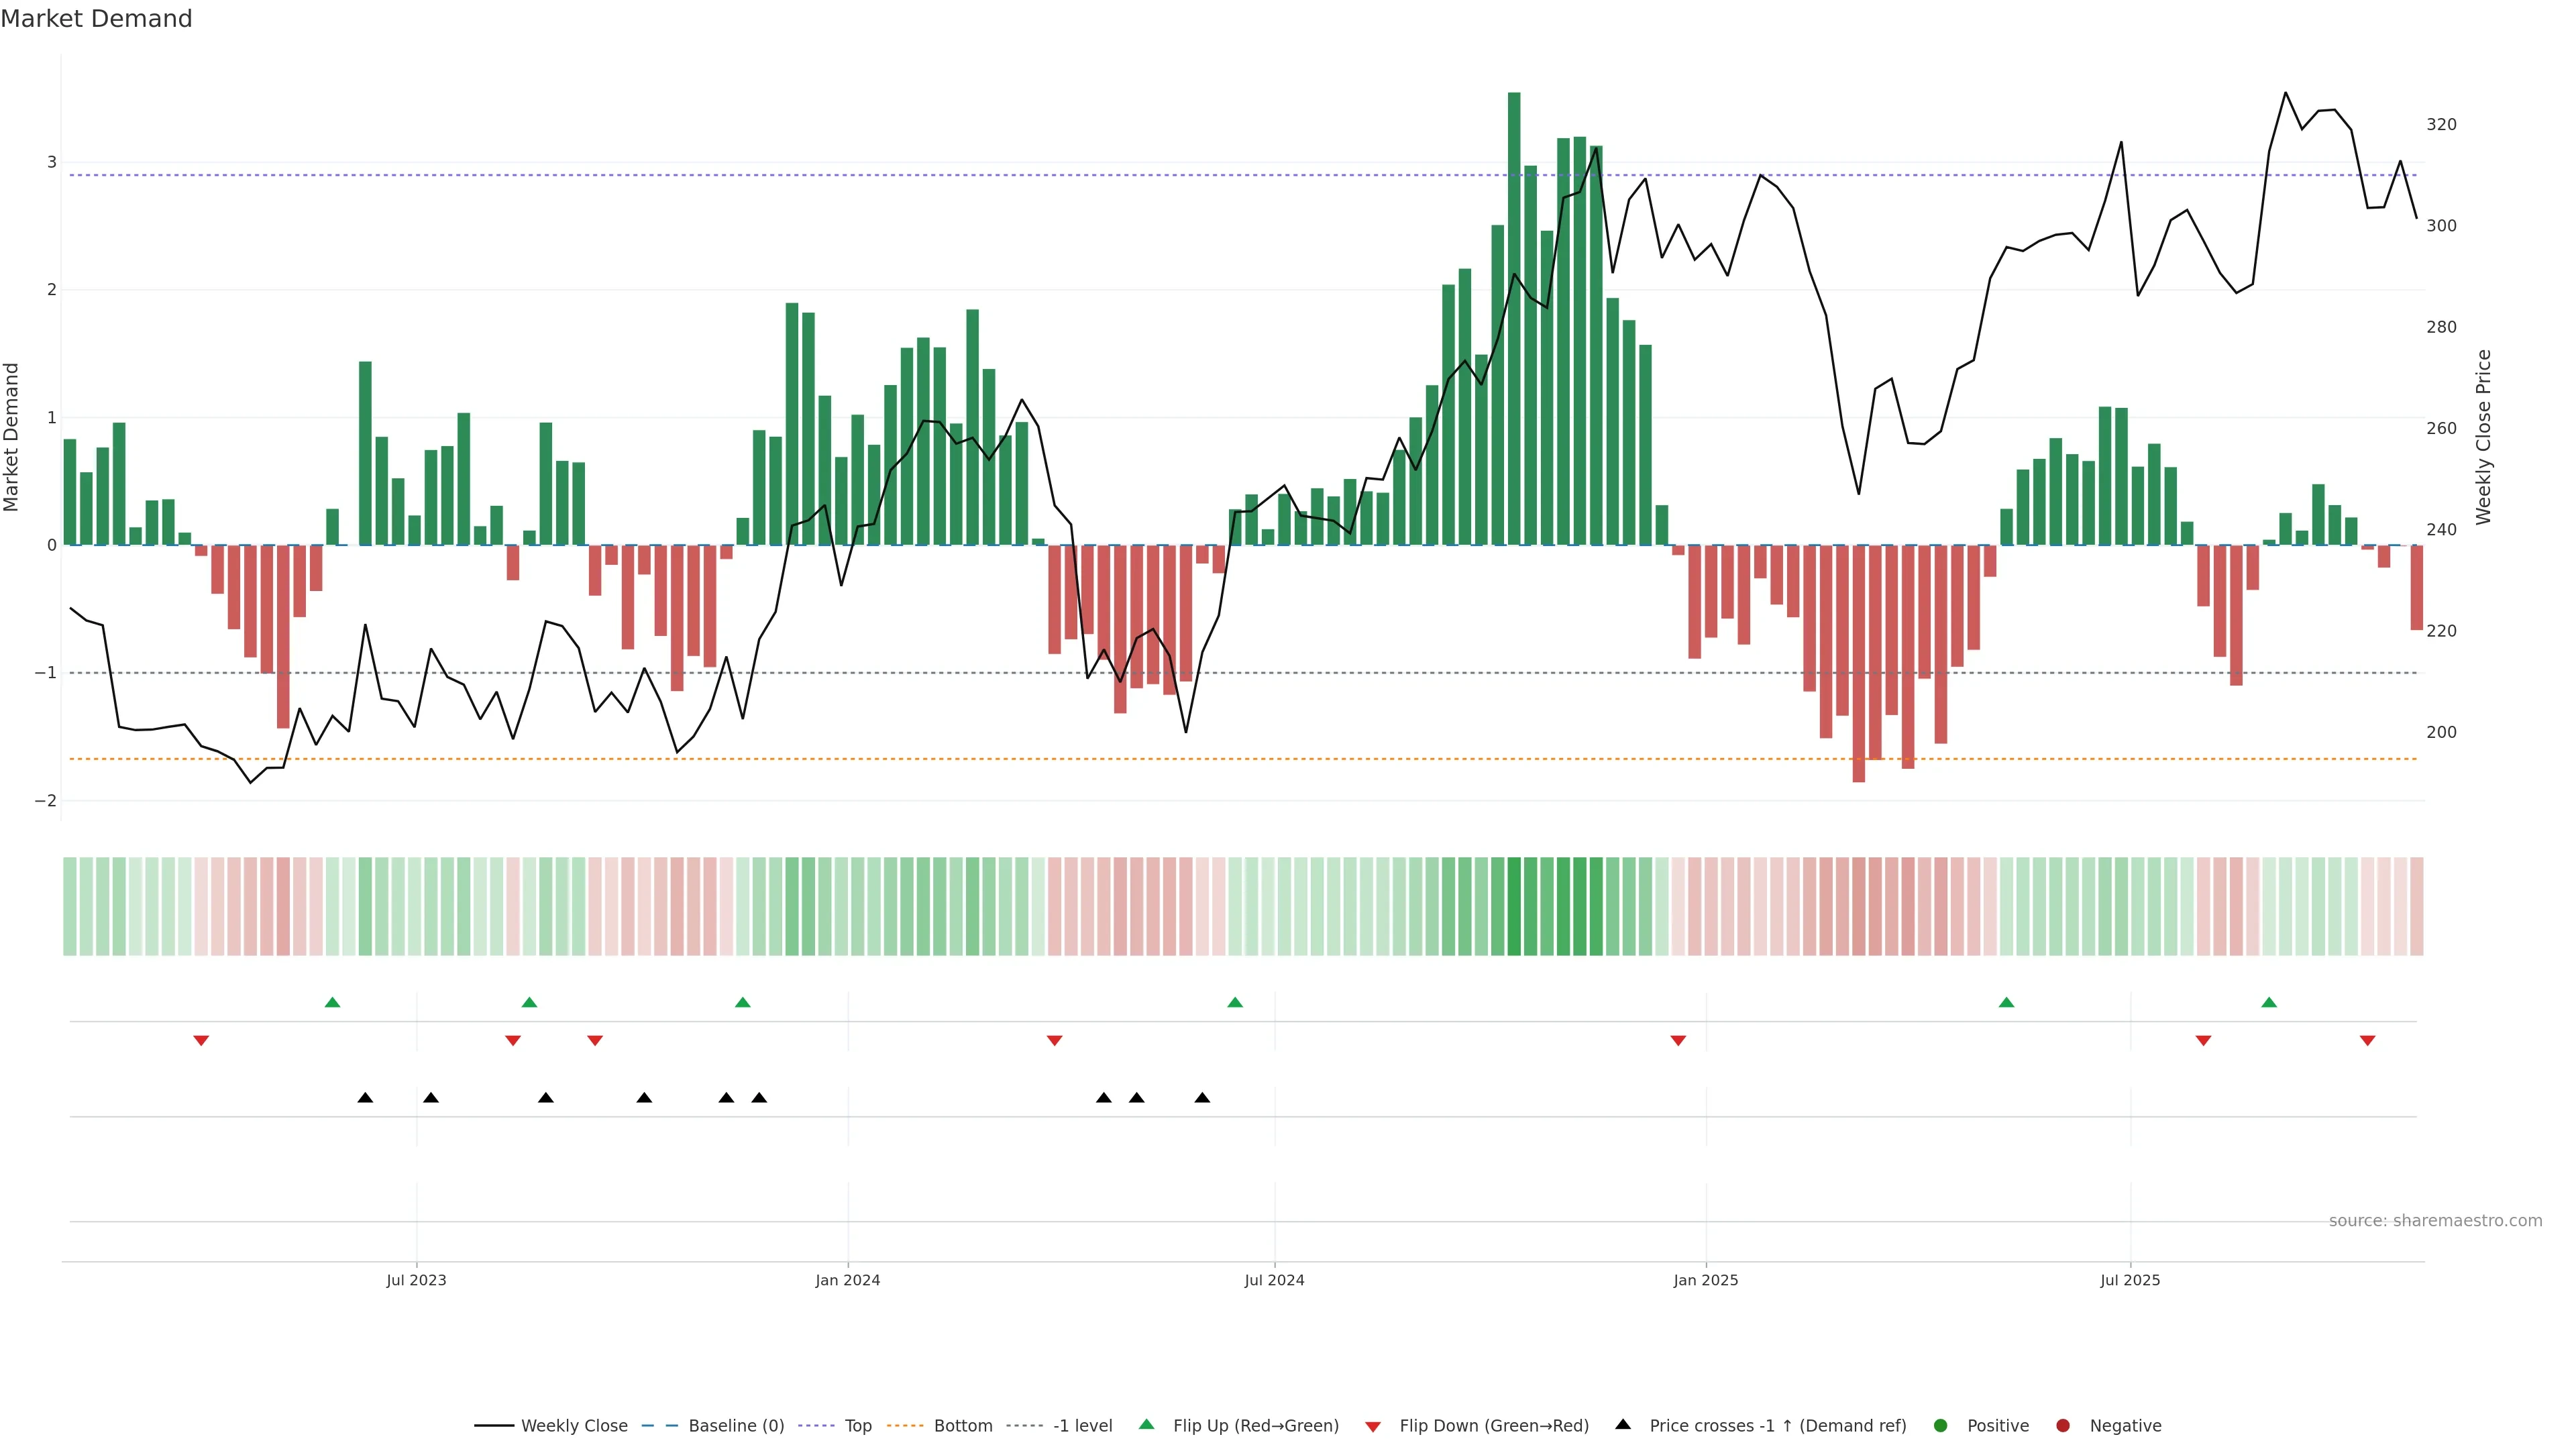Click the first black price-cross triangle marker
The width and height of the screenshot is (2576, 1449).
tap(365, 1098)
